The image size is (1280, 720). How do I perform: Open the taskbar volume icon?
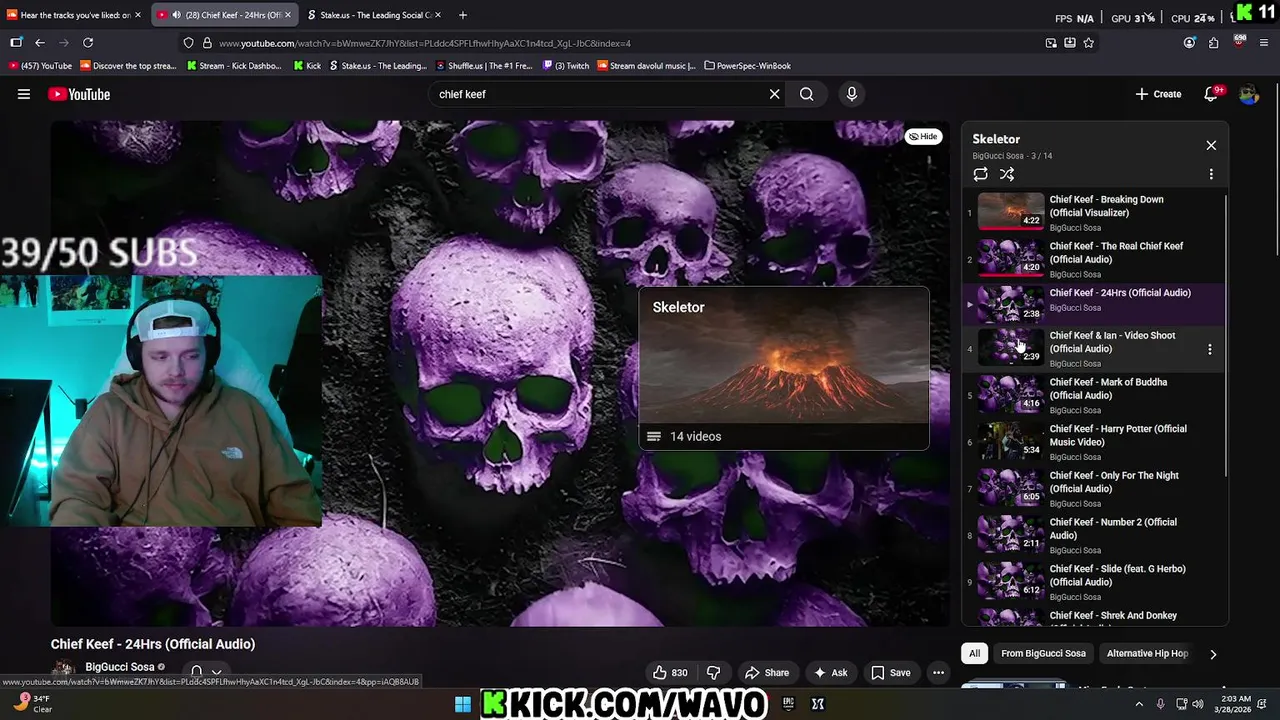(1196, 704)
